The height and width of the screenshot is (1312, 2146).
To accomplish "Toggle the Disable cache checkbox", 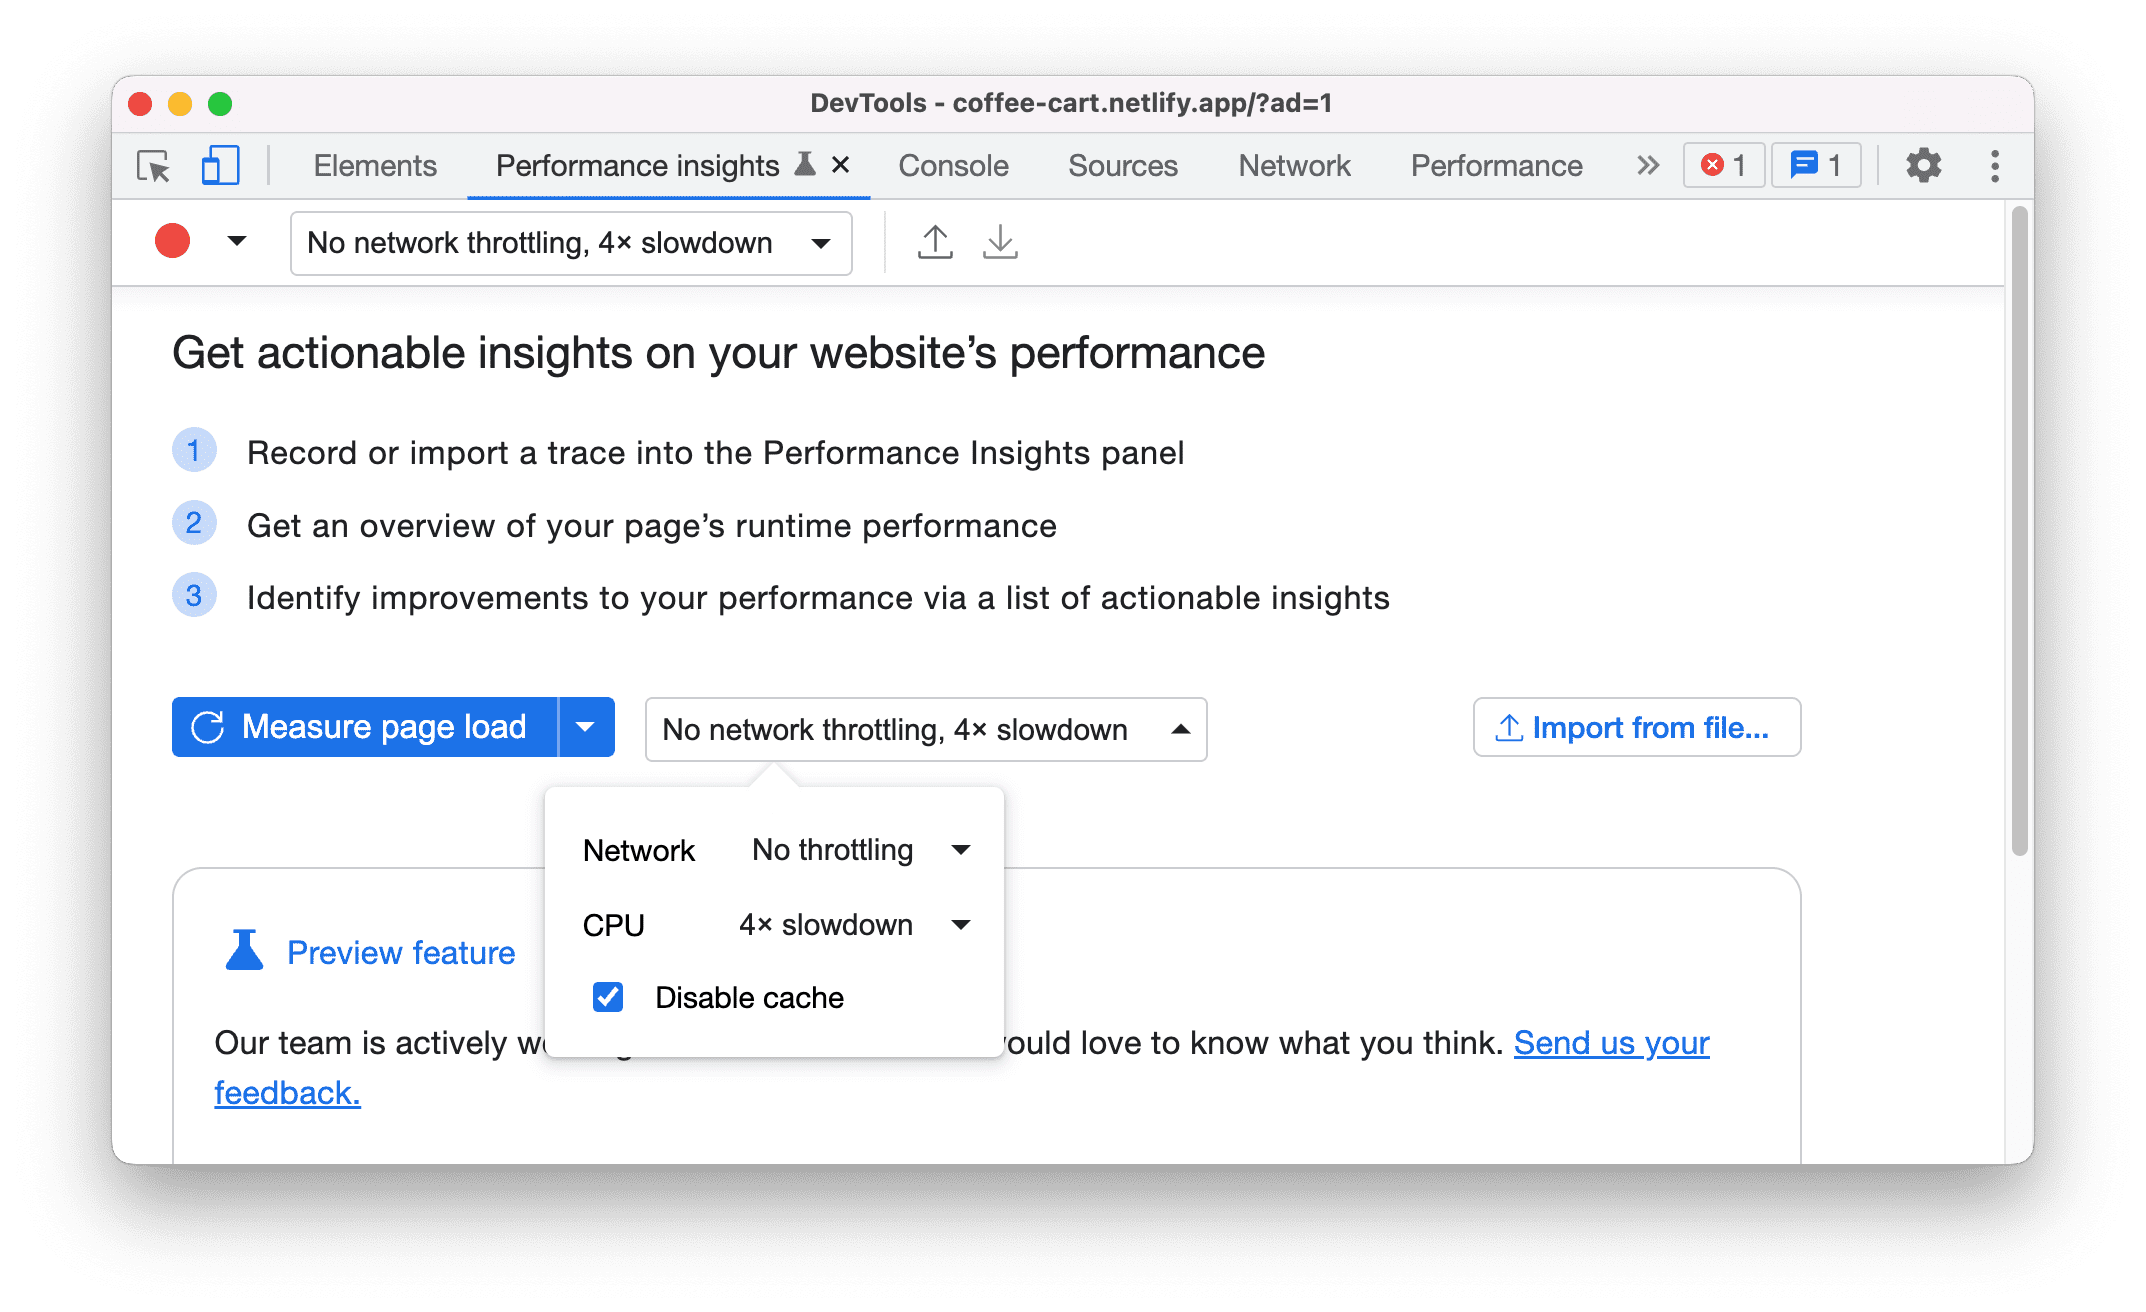I will 609,998.
